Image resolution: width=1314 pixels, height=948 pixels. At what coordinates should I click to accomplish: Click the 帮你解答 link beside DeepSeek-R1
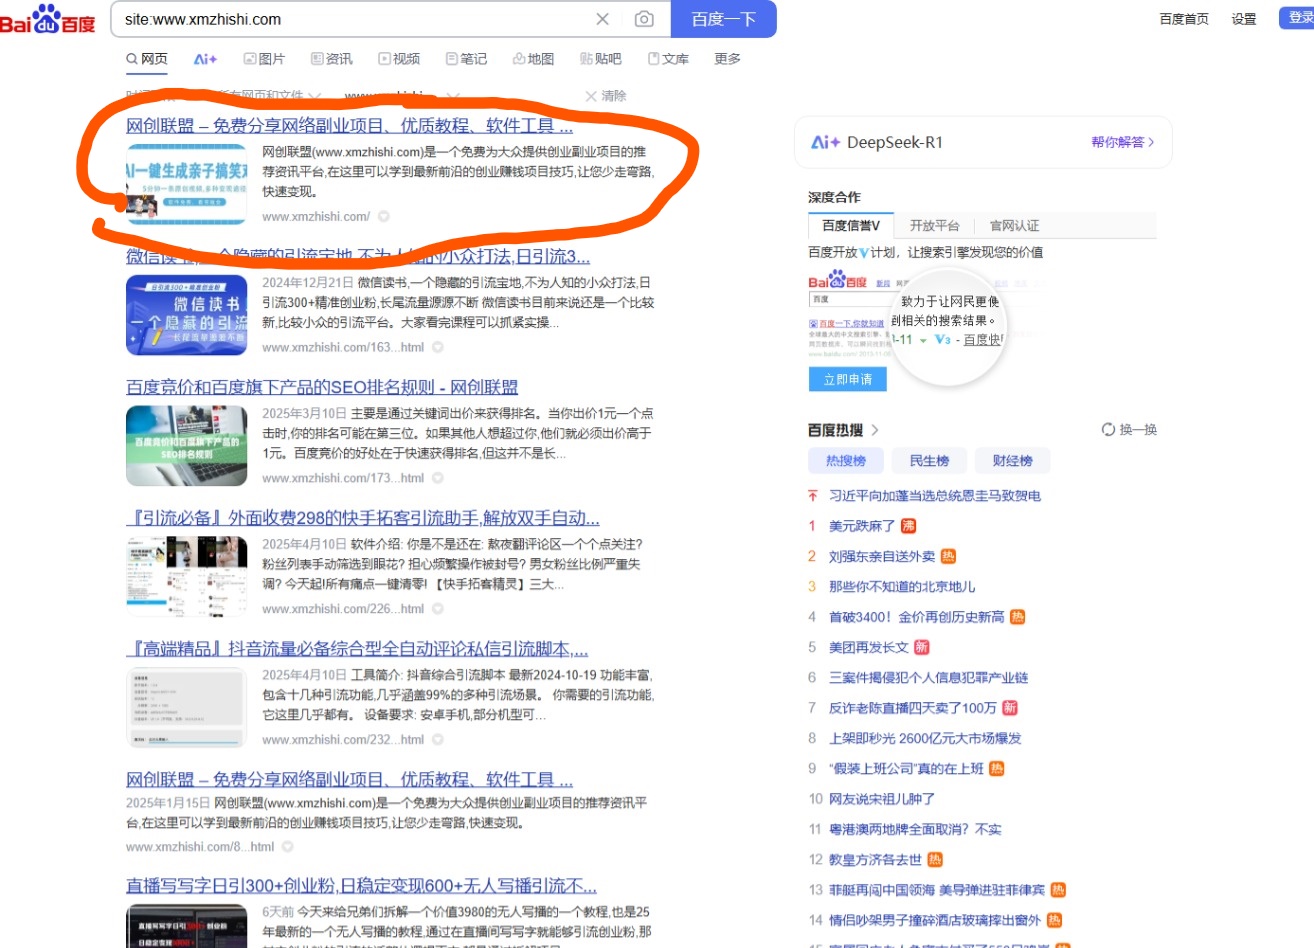point(1117,142)
